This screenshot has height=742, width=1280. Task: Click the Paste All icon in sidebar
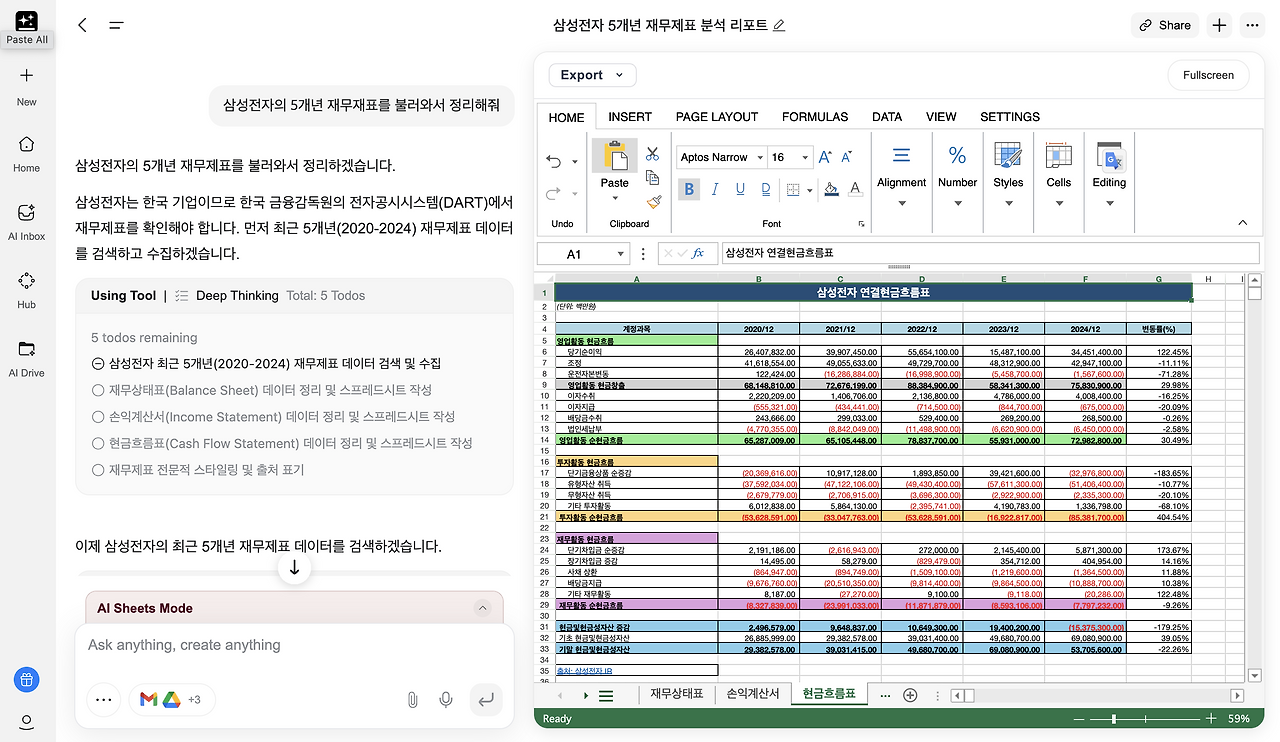coord(27,20)
